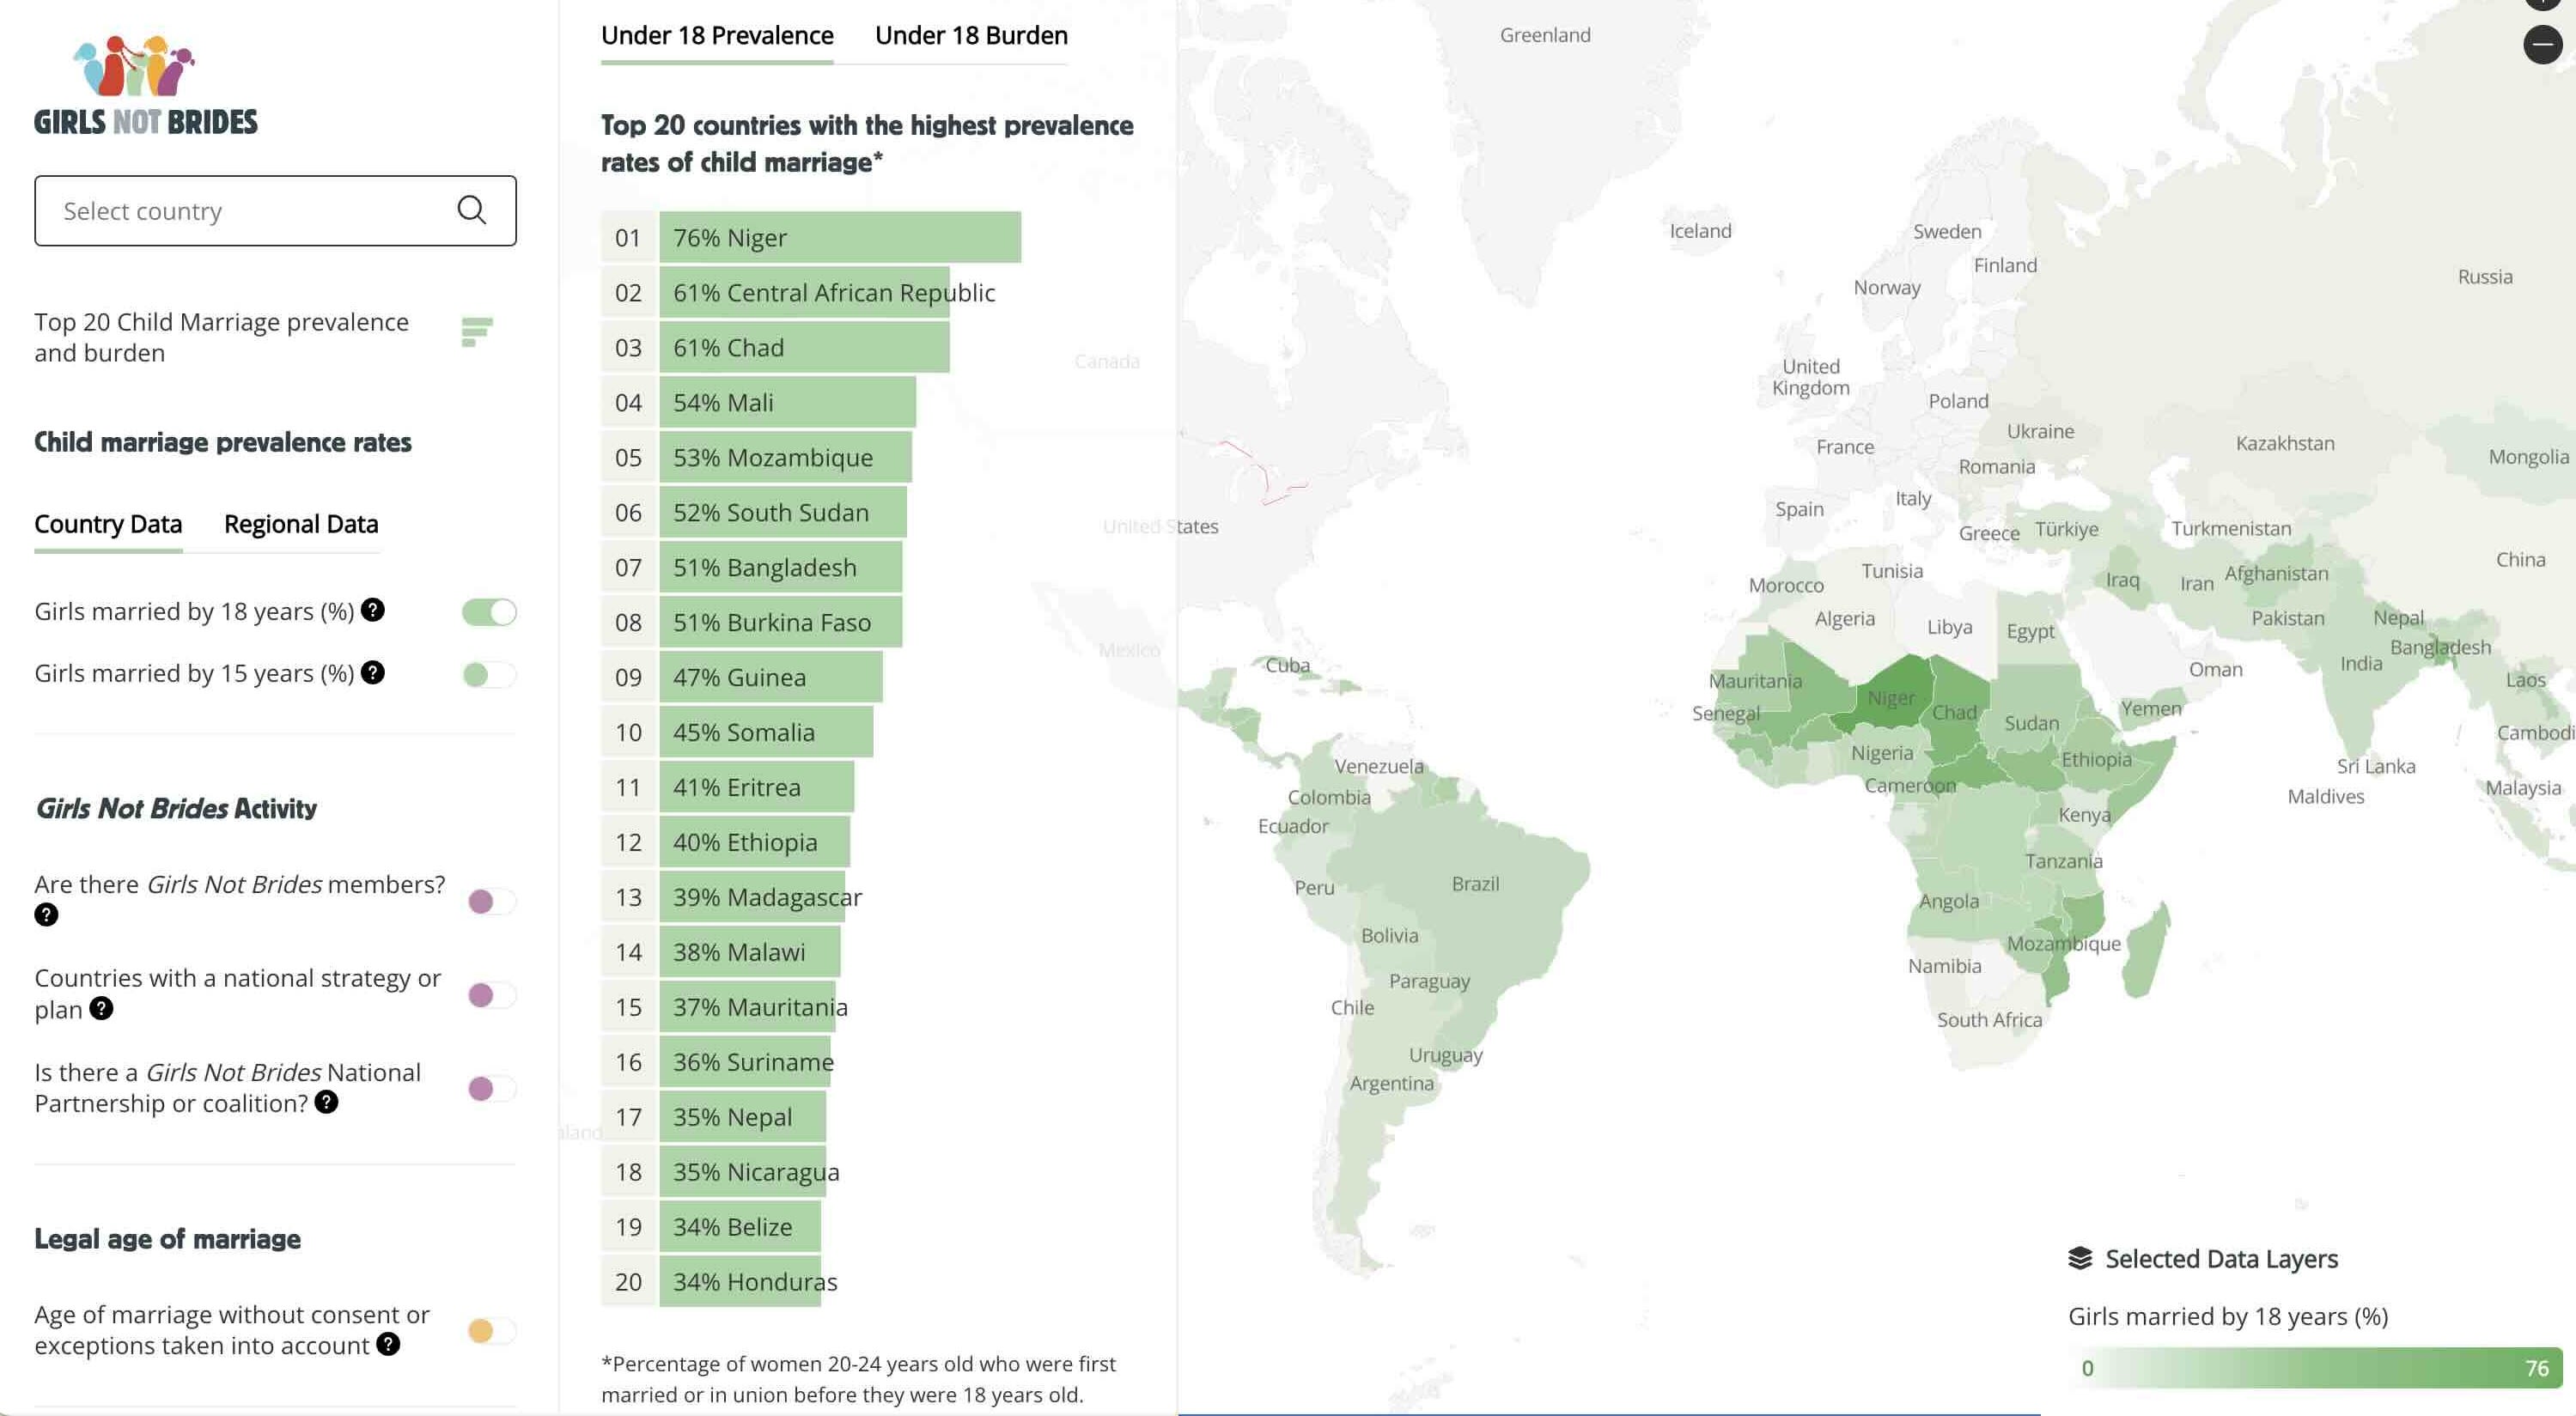
Task: Open help icon for Girls Not Brides members
Action: pyautogui.click(x=46, y=914)
